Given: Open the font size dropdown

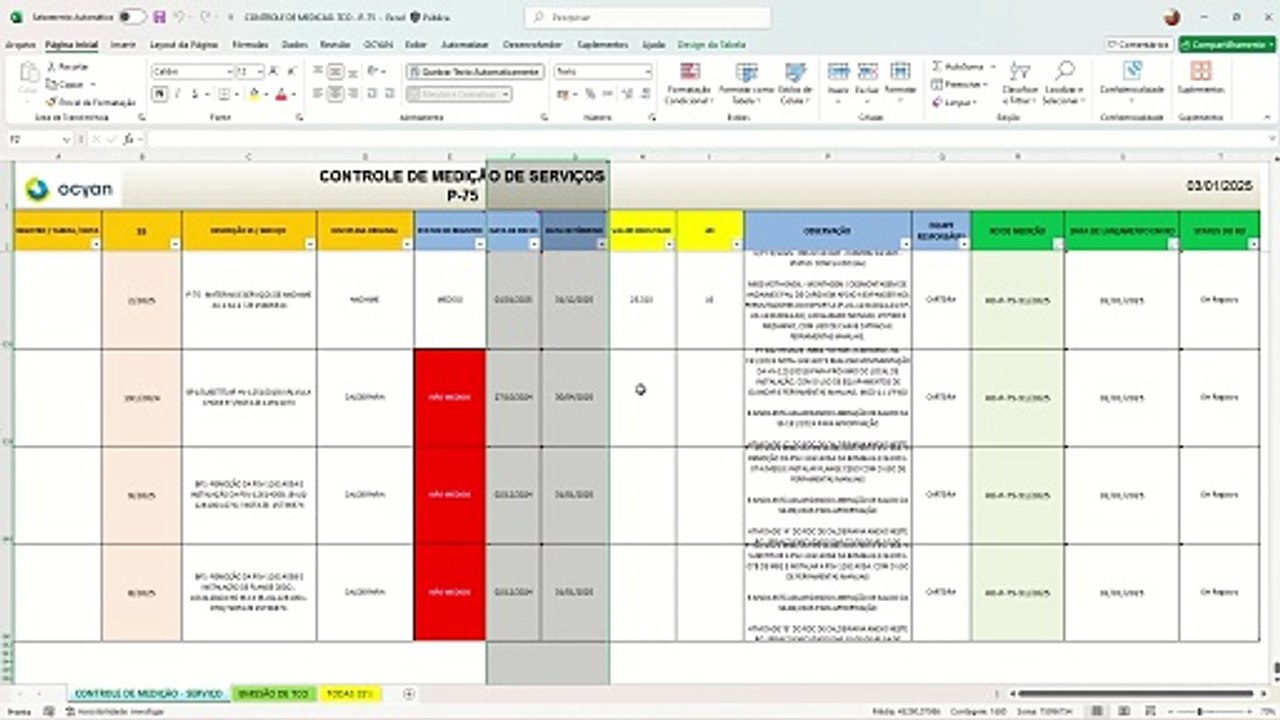Looking at the screenshot, I should [x=260, y=72].
